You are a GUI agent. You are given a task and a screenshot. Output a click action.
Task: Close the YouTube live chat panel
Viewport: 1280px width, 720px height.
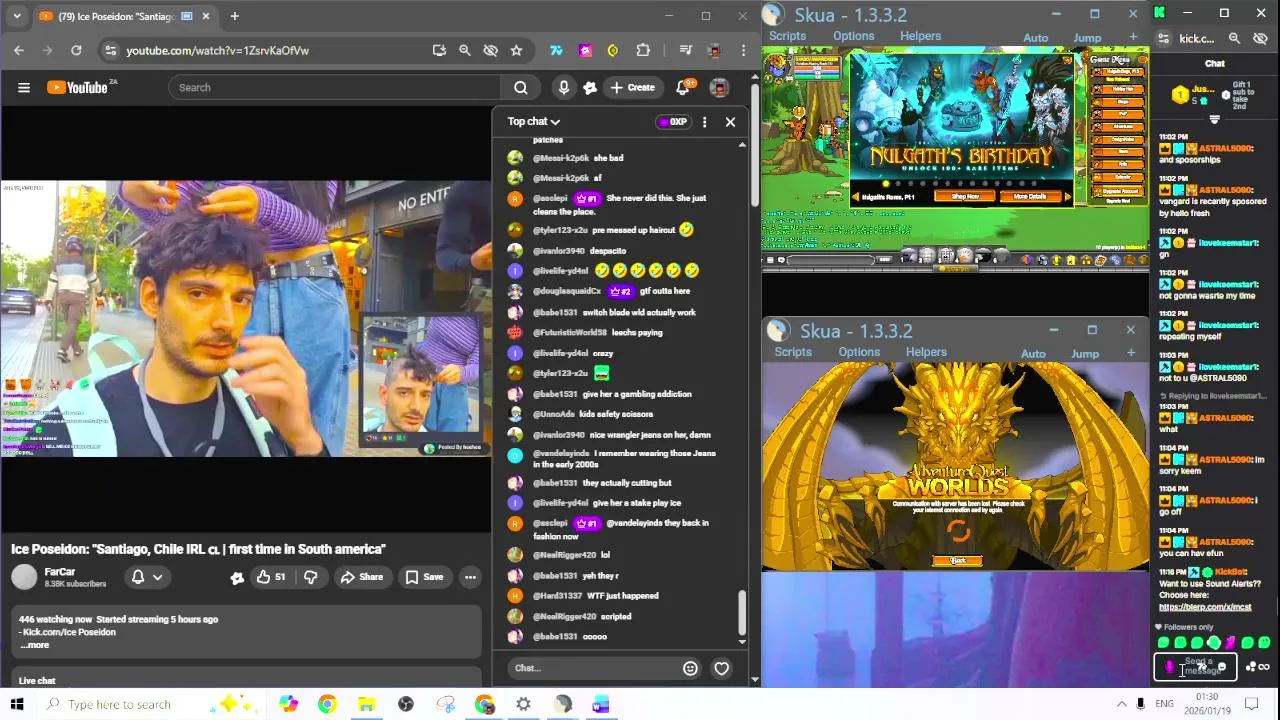730,122
